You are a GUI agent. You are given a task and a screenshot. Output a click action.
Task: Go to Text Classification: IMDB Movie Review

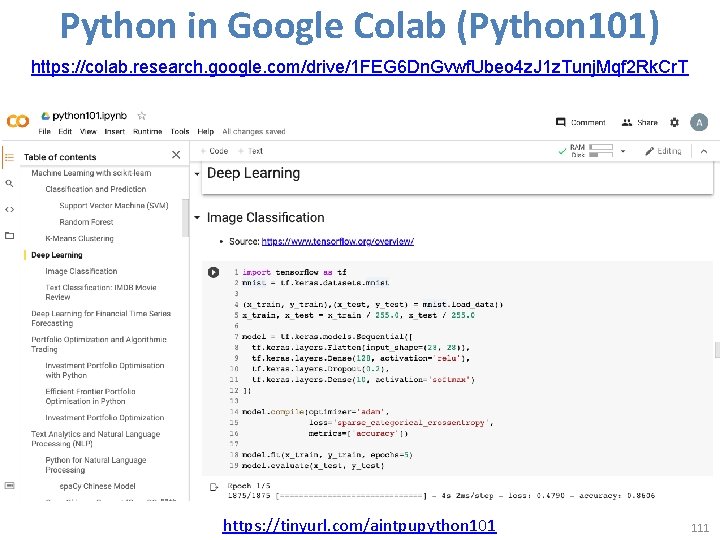pyautogui.click(x=101, y=292)
